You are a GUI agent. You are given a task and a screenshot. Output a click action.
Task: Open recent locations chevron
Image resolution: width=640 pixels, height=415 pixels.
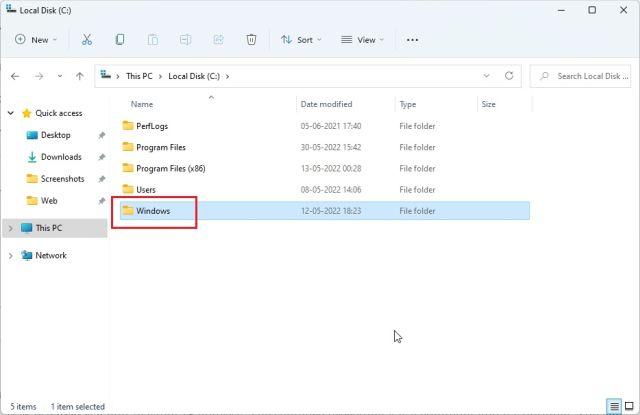tap(60, 76)
